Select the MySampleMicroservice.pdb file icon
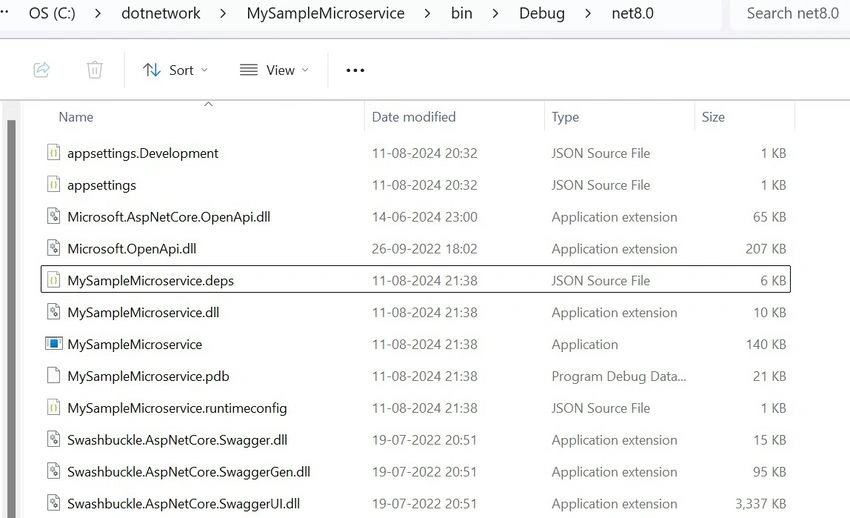 54,375
